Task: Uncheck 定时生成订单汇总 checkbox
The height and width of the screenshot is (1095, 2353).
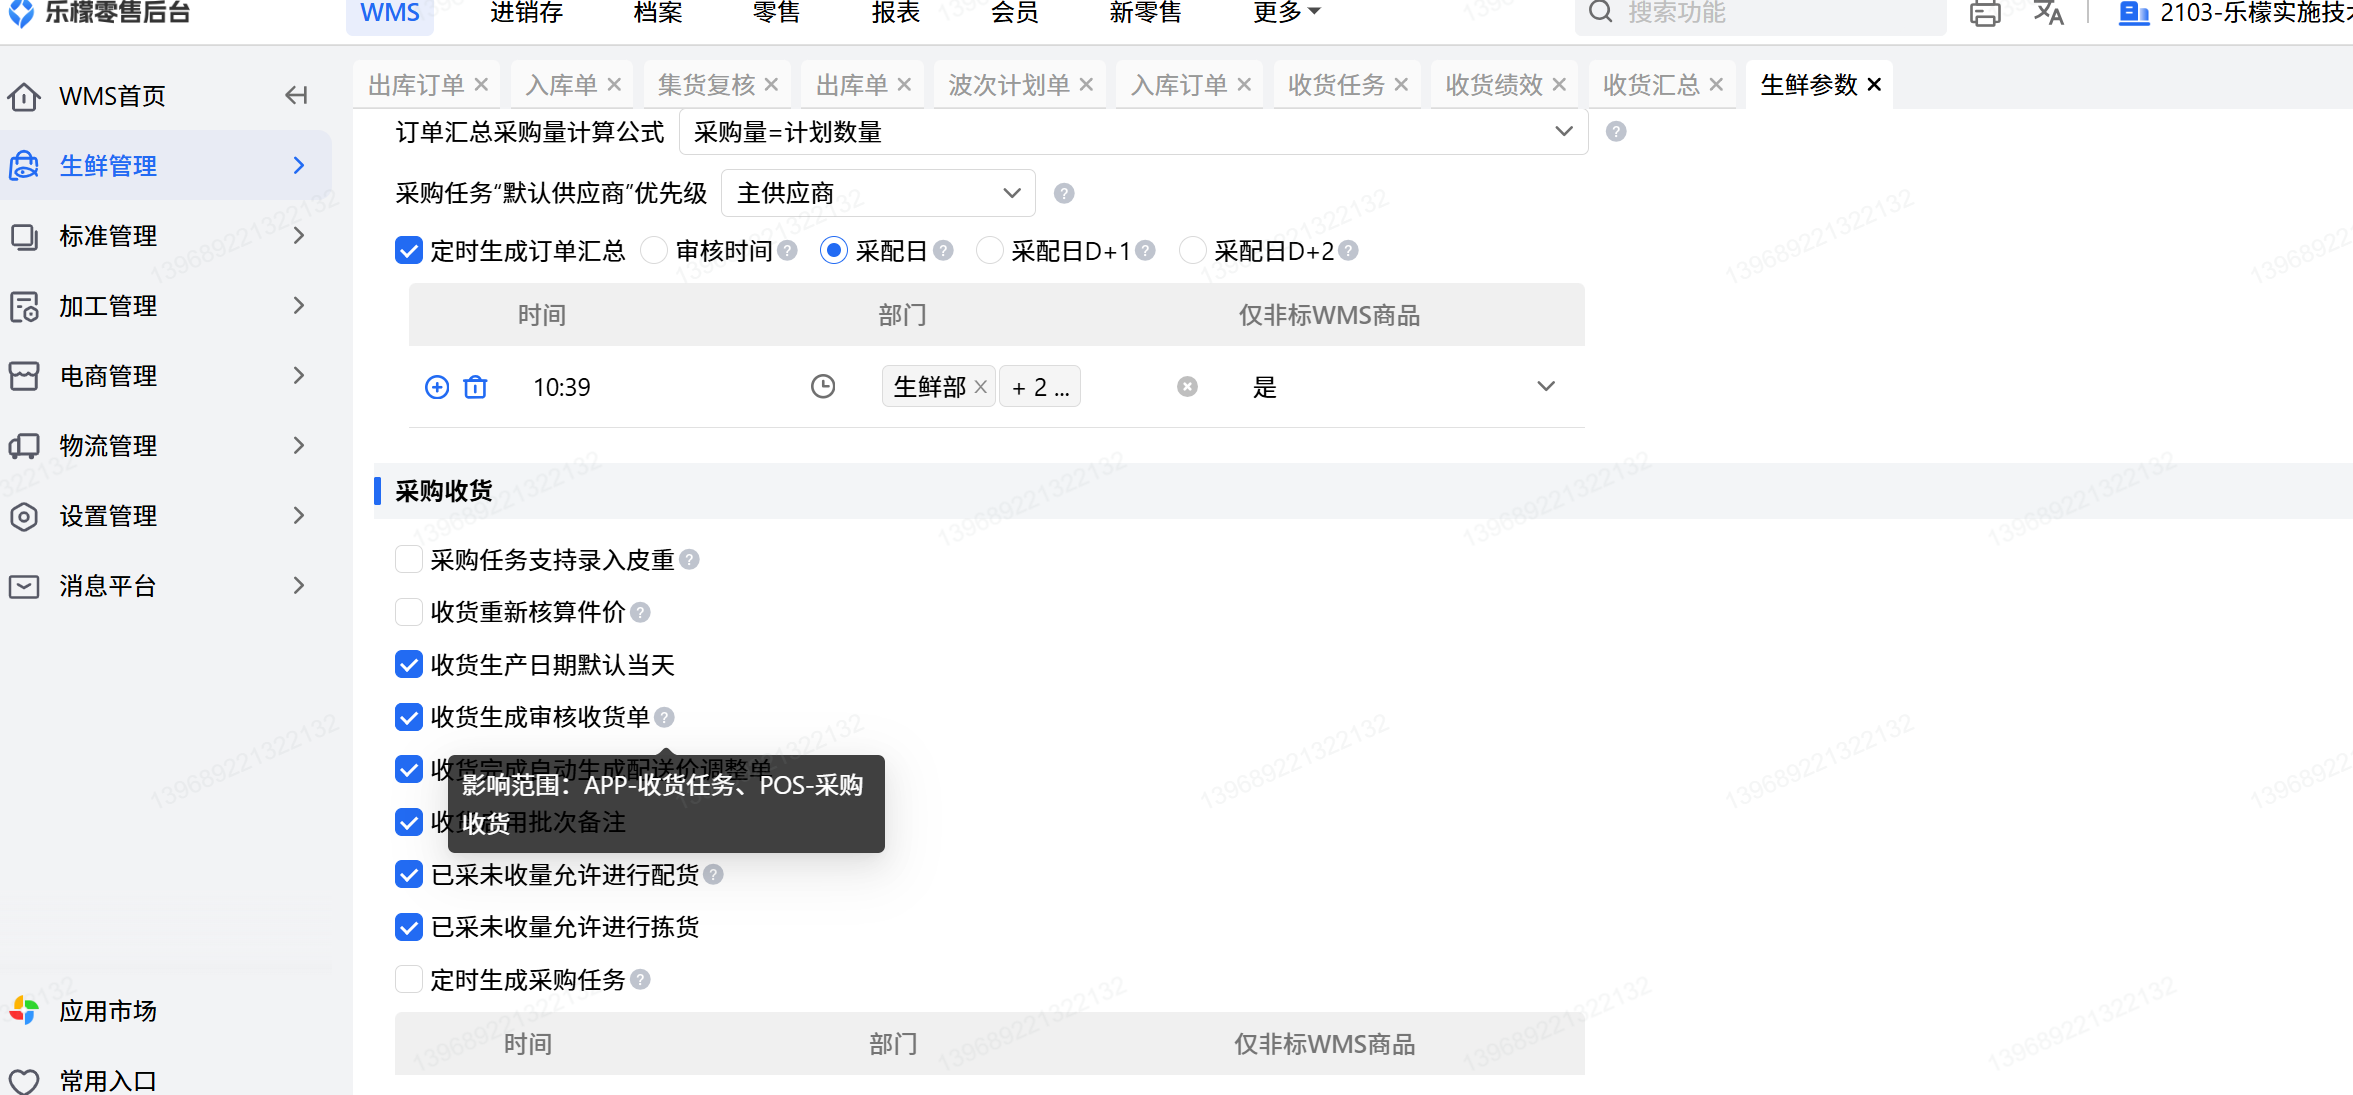Action: pyautogui.click(x=409, y=250)
